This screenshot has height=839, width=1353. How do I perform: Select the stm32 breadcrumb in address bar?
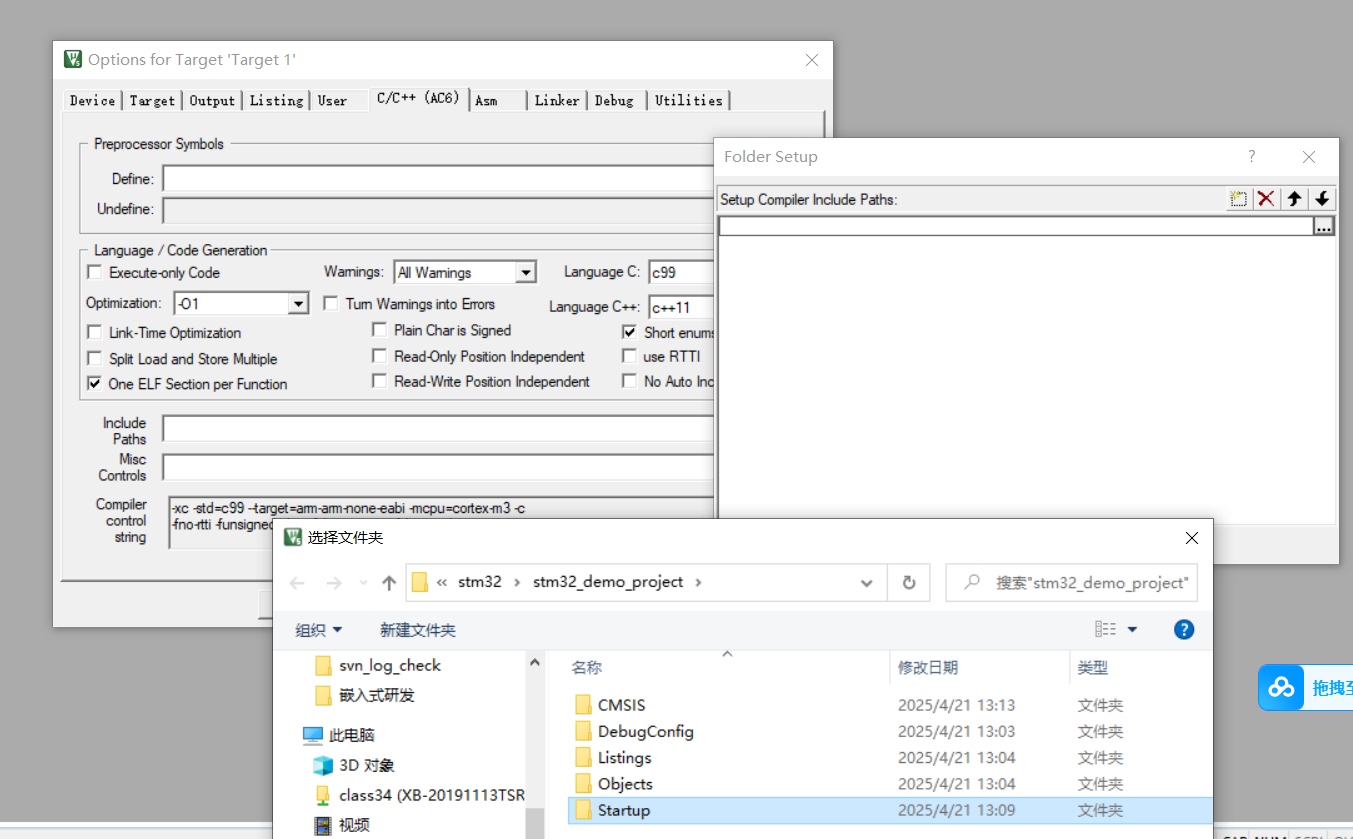[x=480, y=582]
